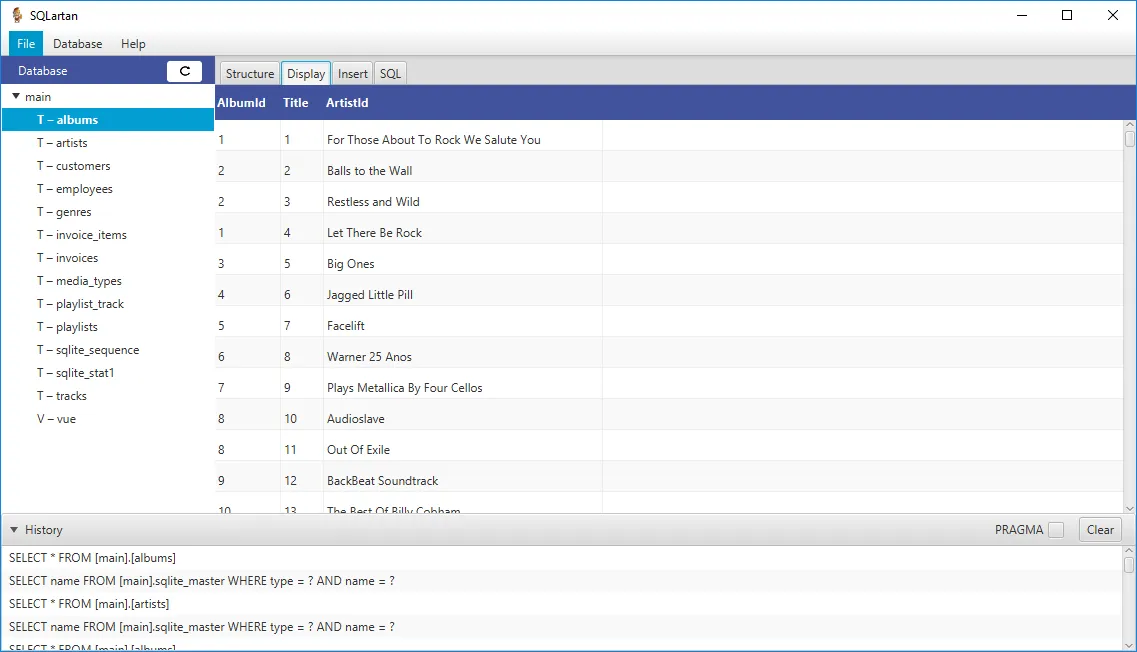Switch to the Display tab
Image resolution: width=1137 pixels, height=652 pixels.
306,73
